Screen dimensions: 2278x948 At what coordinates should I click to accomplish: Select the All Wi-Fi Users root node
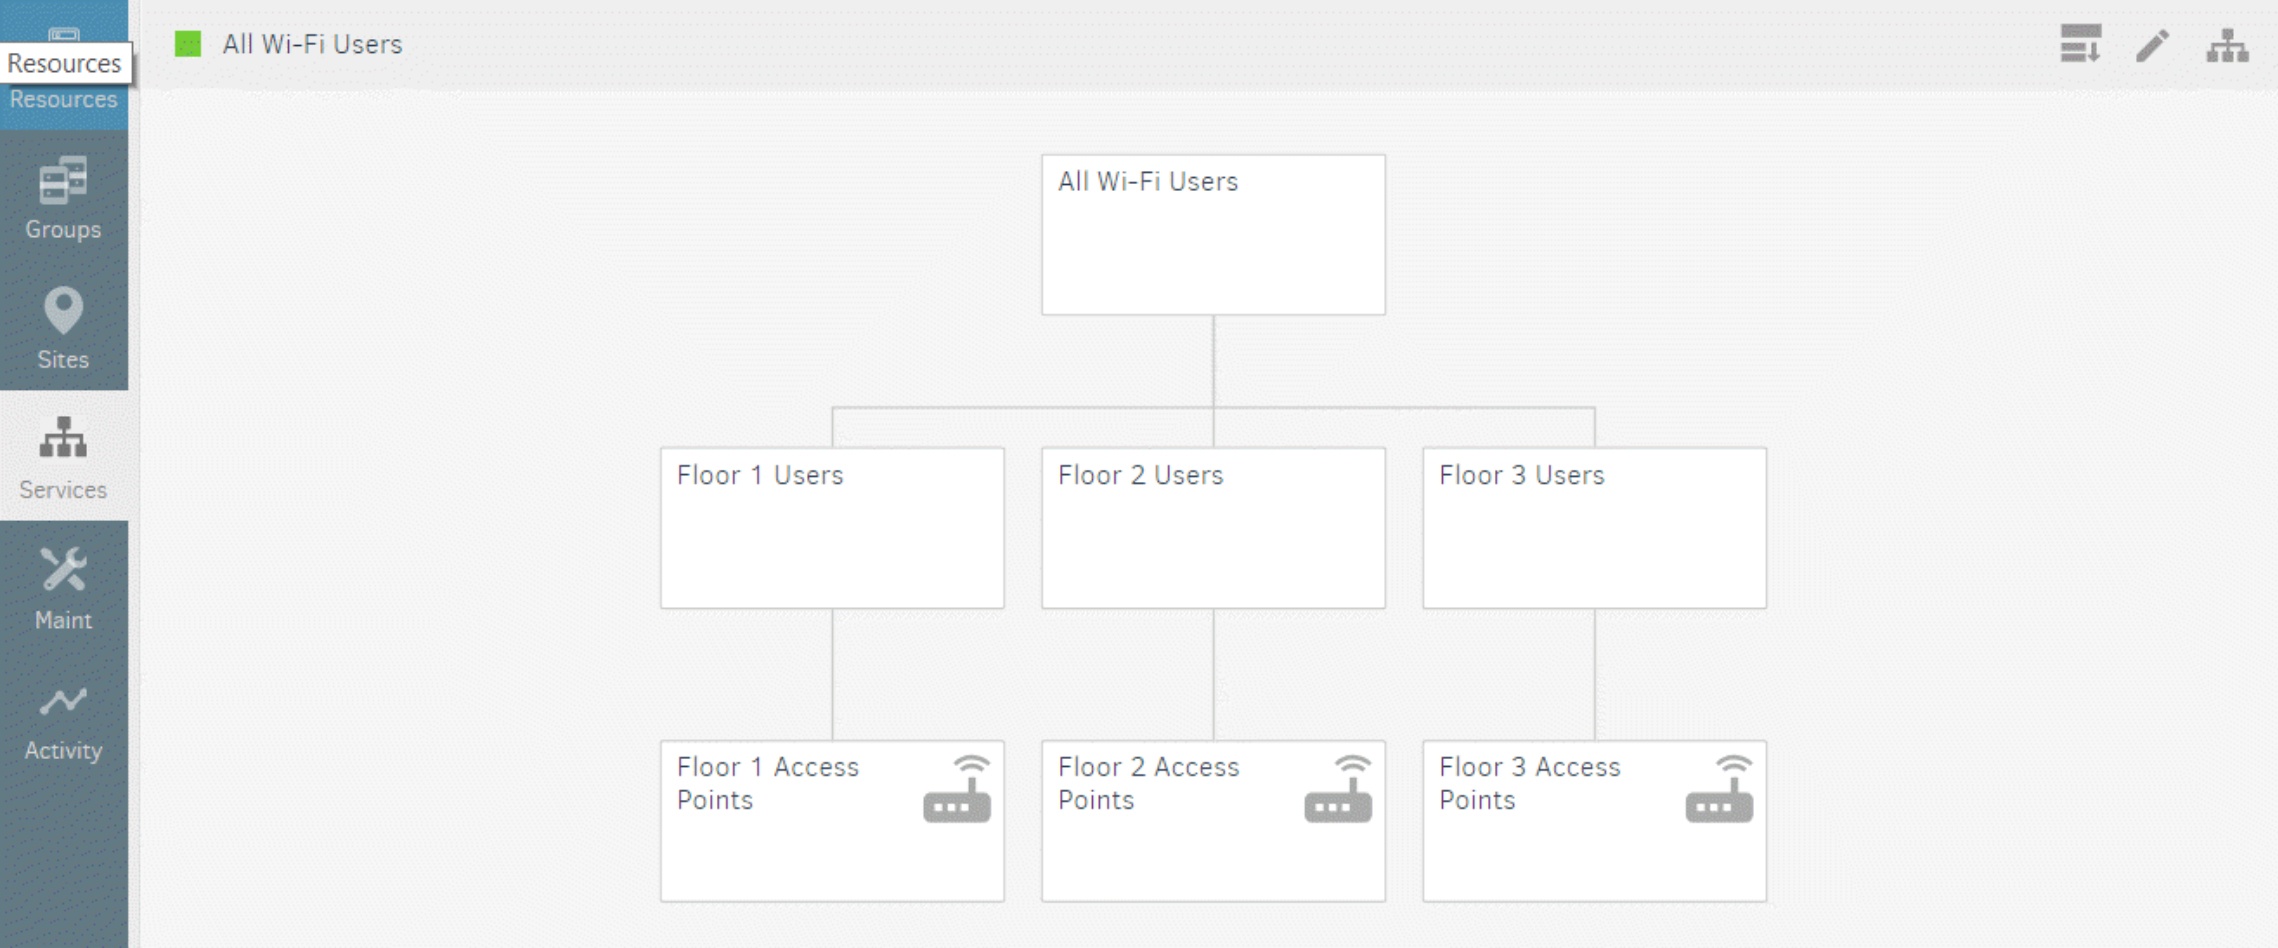tap(1213, 233)
